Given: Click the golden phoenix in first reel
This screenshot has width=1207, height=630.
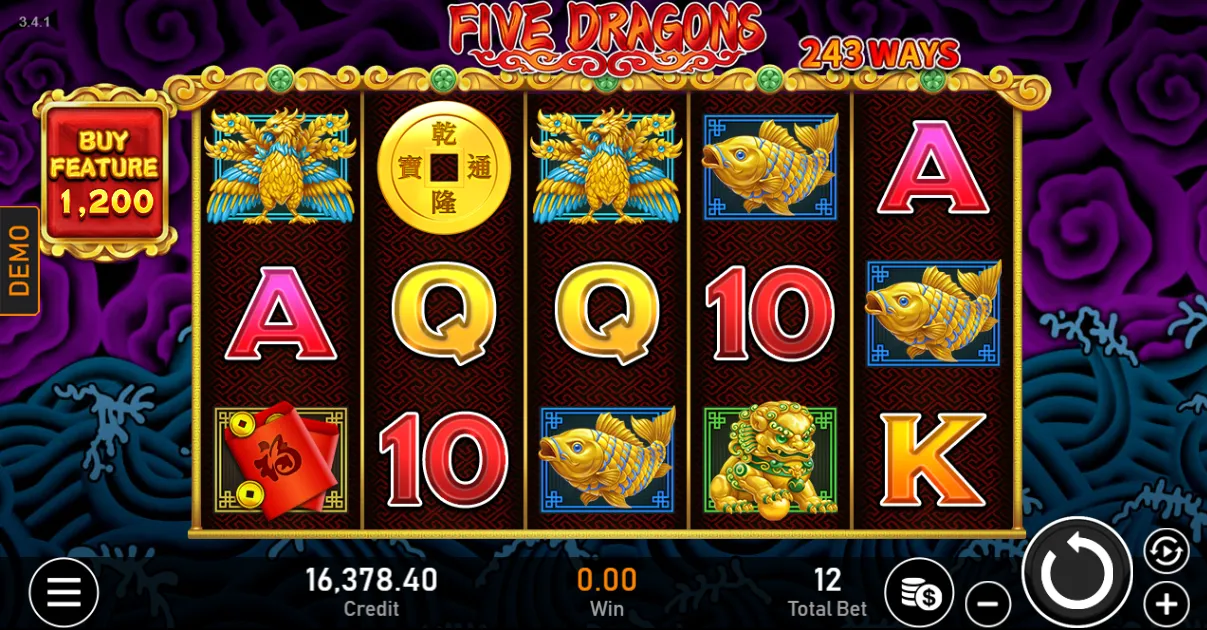Looking at the screenshot, I should tap(280, 166).
